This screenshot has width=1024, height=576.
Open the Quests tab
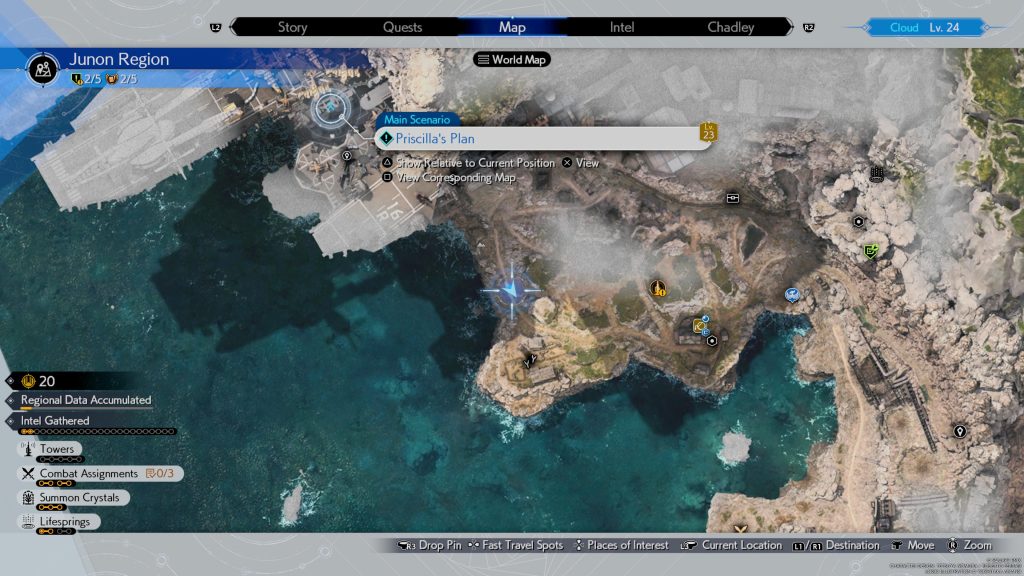(402, 27)
